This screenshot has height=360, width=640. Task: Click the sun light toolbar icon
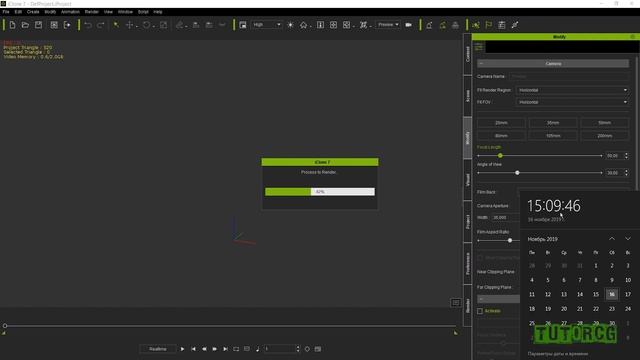pyautogui.click(x=291, y=25)
